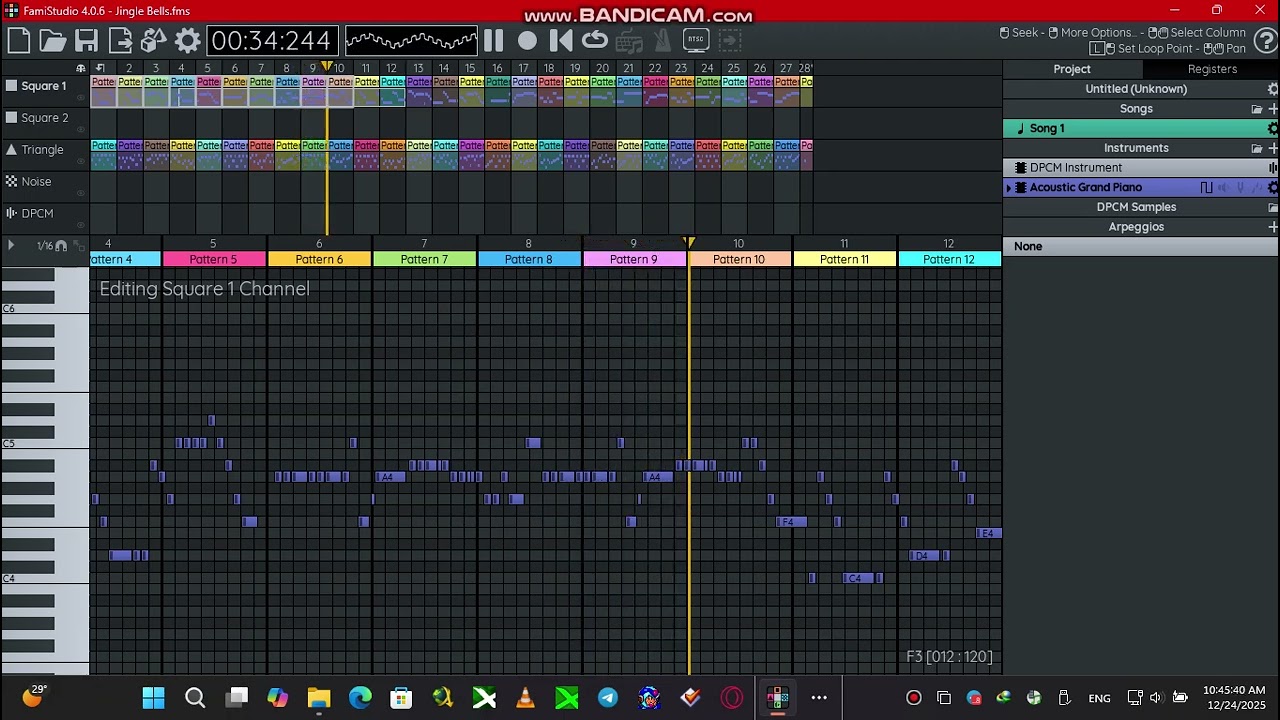Select the Noise channel
1280x720 pixels.
[x=36, y=182]
